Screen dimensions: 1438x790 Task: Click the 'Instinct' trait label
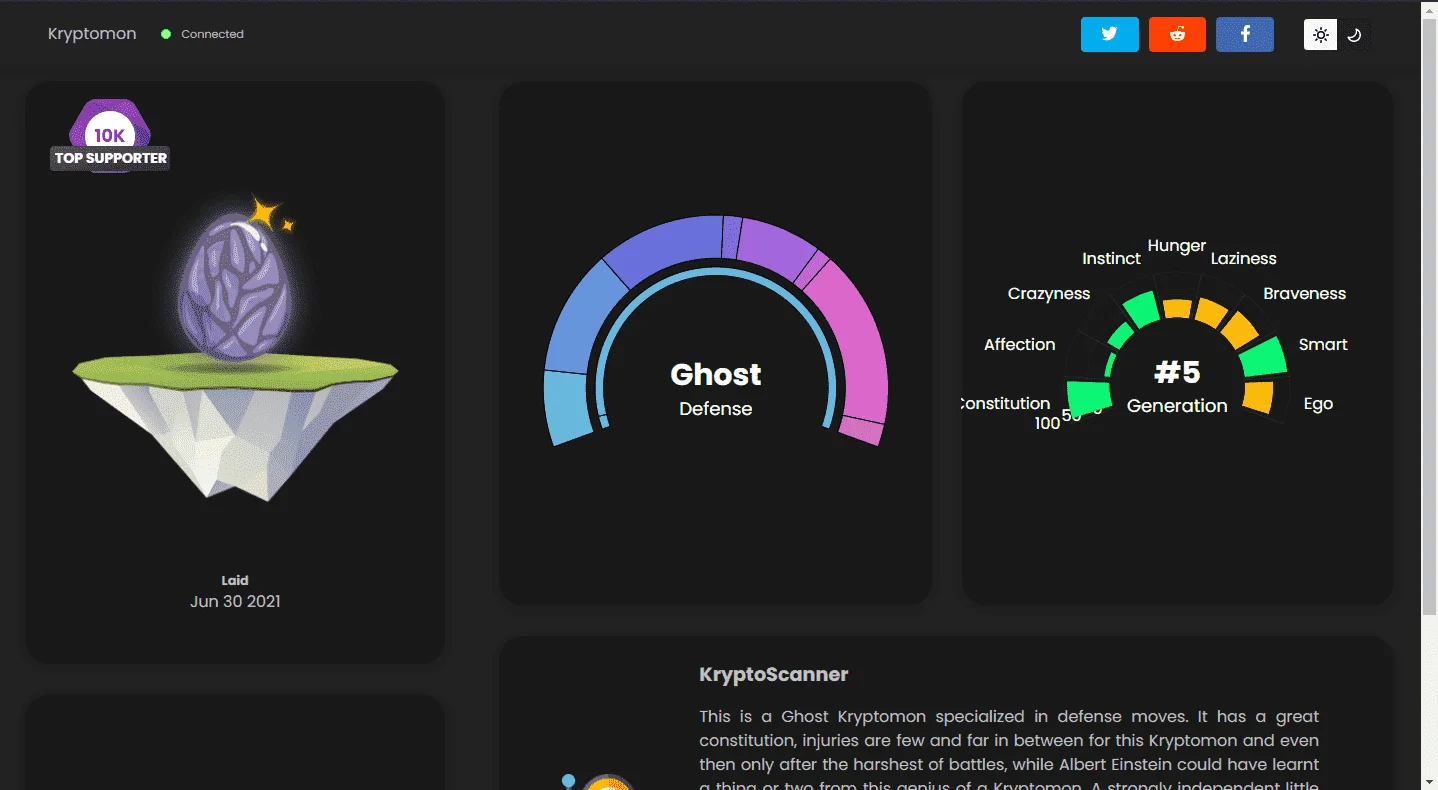1111,258
